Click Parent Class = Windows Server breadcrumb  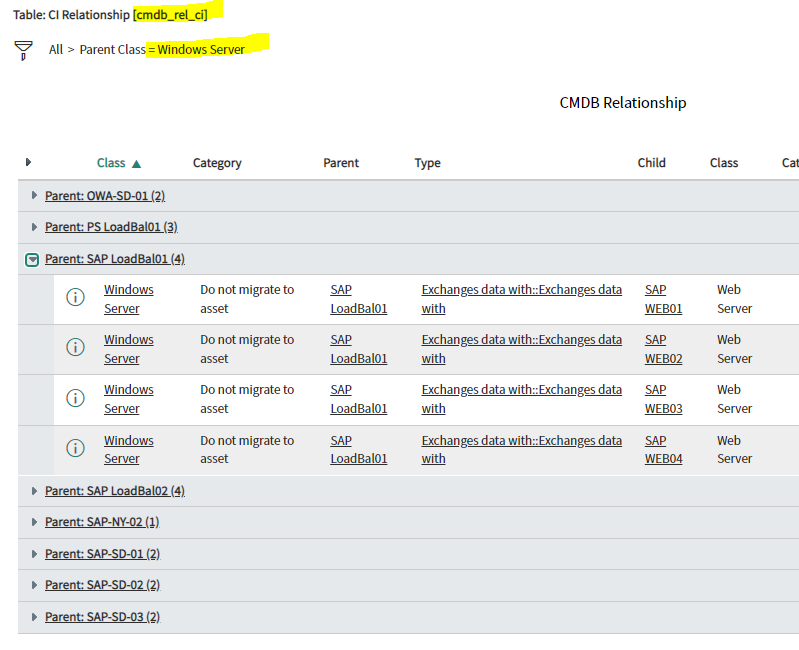tap(162, 50)
